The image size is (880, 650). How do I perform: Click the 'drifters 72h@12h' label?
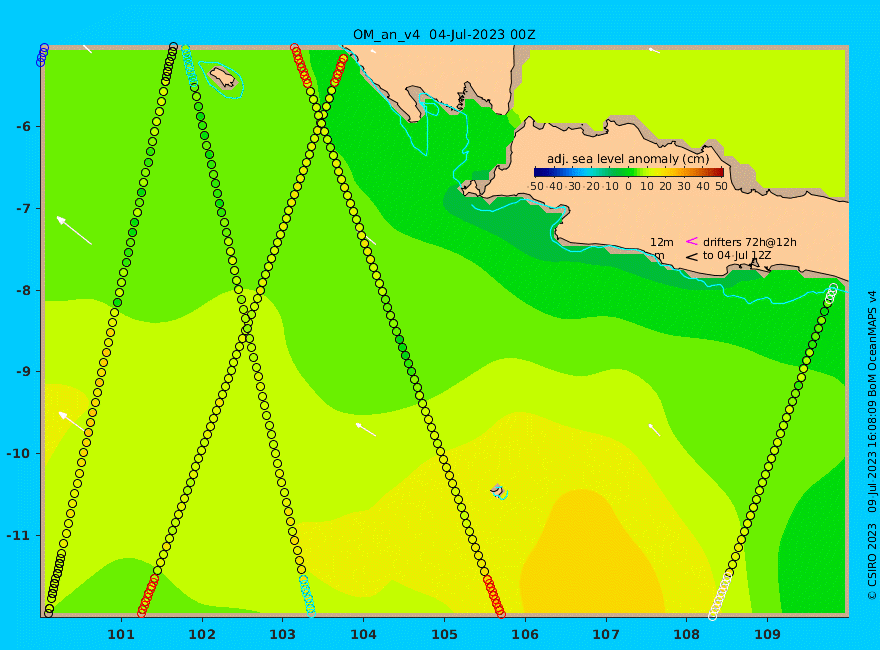(750, 242)
